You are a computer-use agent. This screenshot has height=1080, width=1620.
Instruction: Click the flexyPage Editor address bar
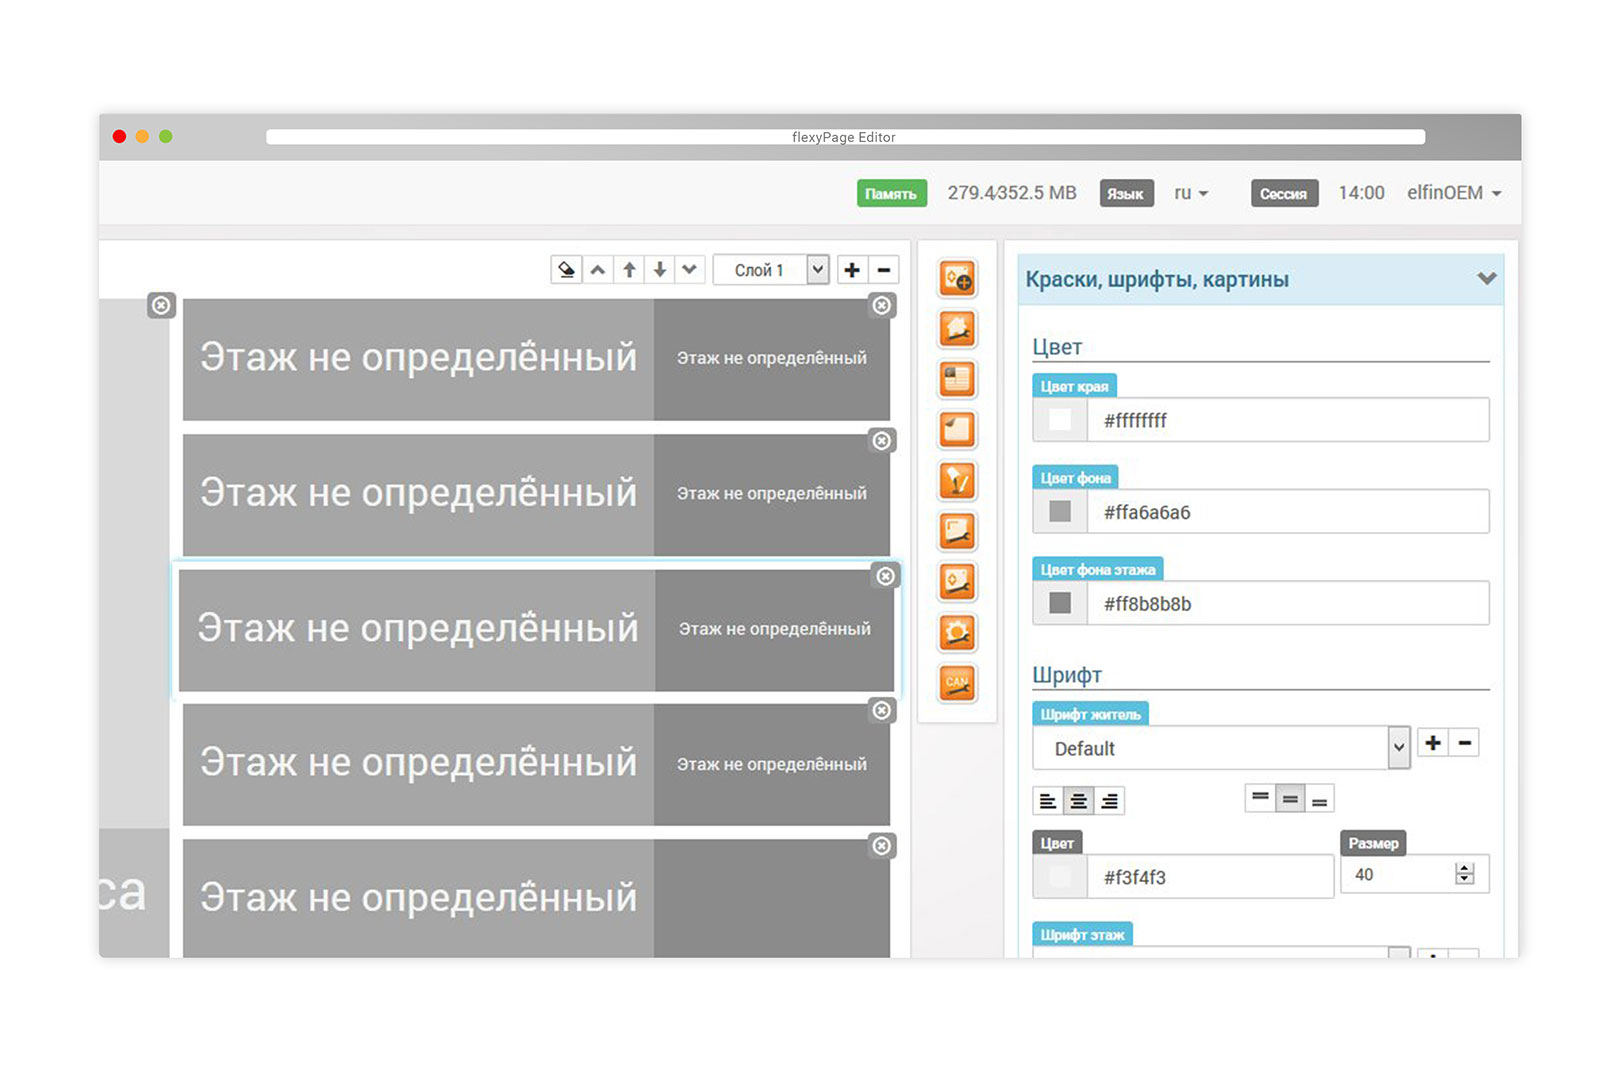point(845,137)
